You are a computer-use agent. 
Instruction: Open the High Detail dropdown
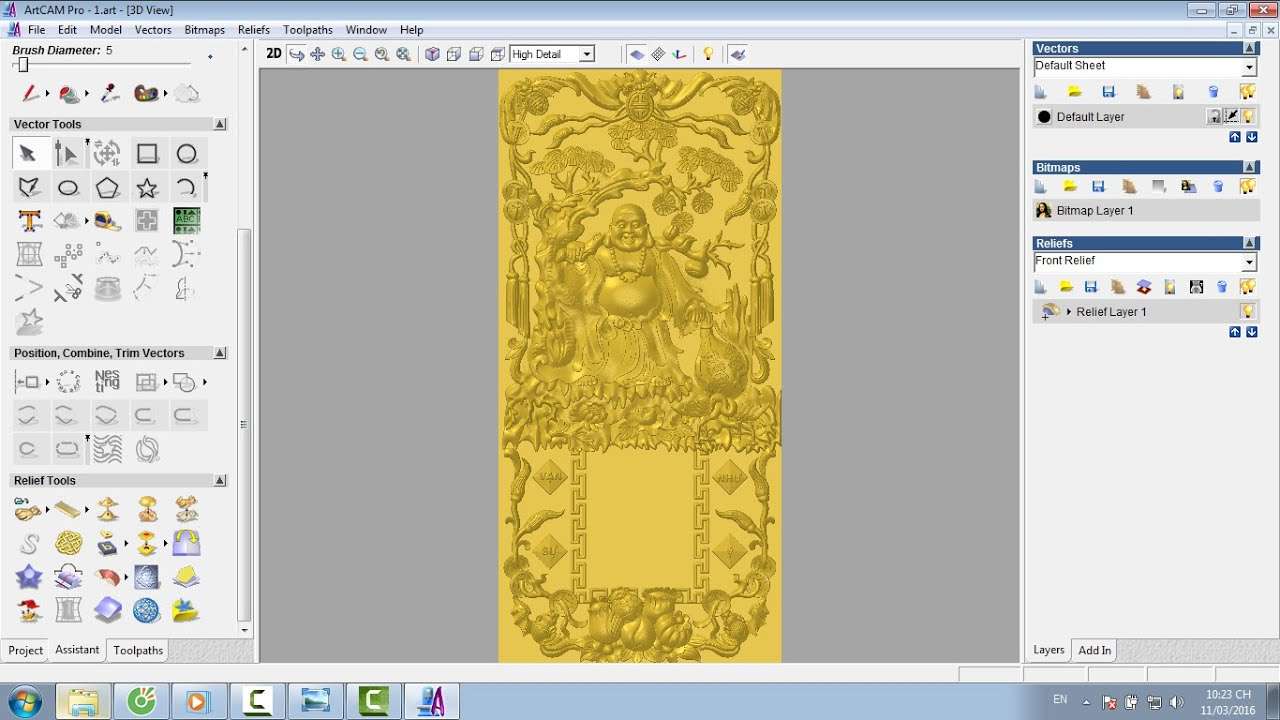point(587,54)
